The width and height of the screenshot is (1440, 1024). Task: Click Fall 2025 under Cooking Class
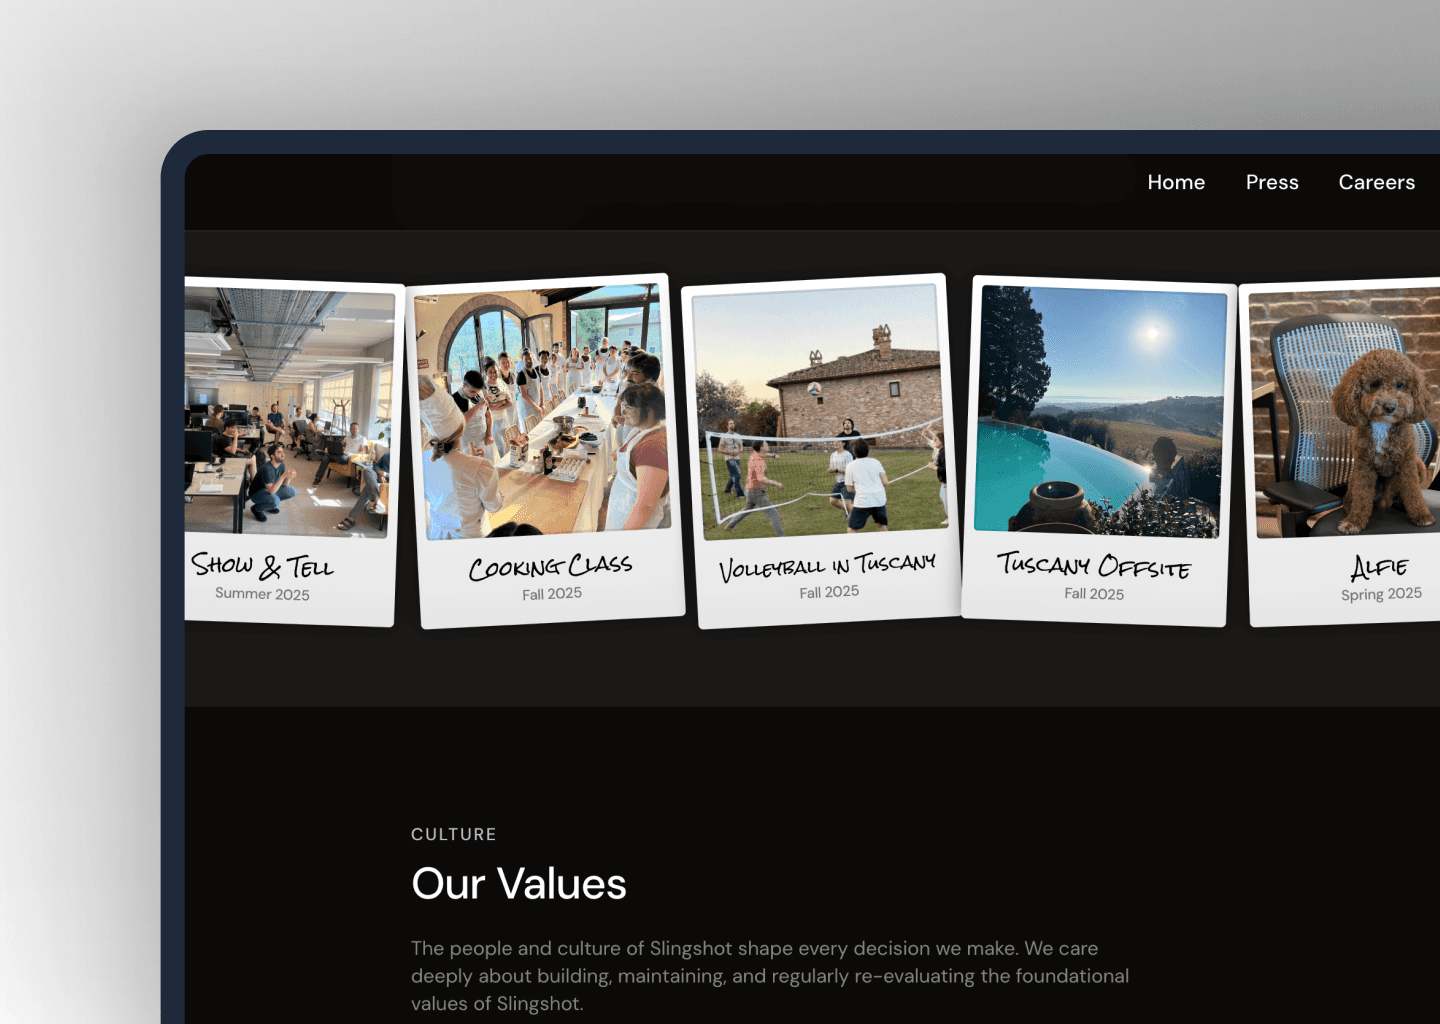552,594
